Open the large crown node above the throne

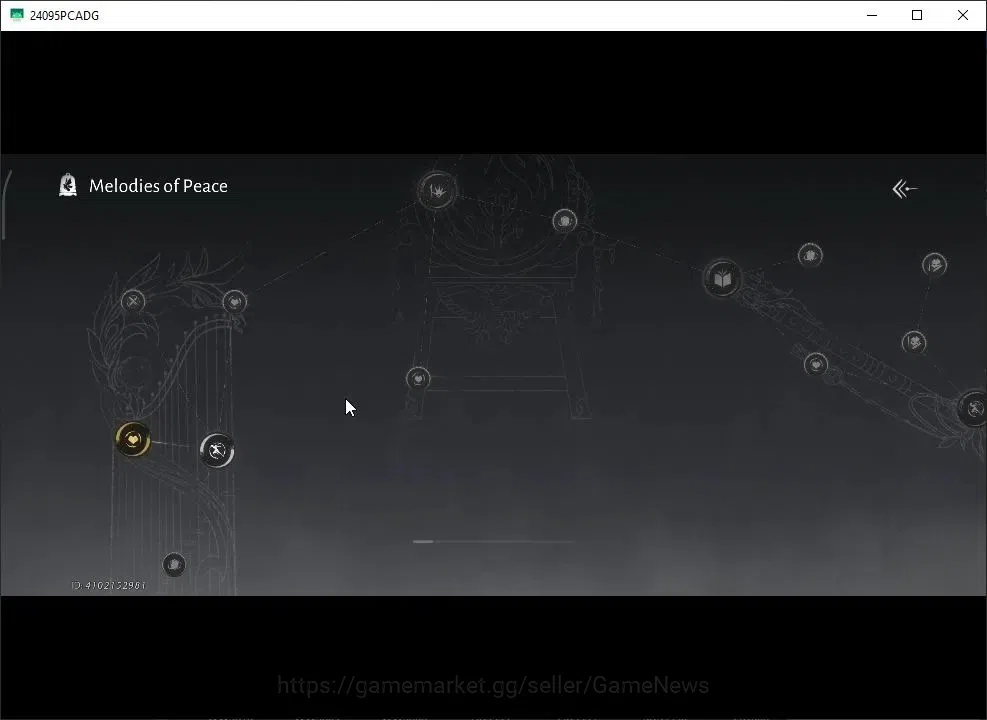tap(437, 190)
